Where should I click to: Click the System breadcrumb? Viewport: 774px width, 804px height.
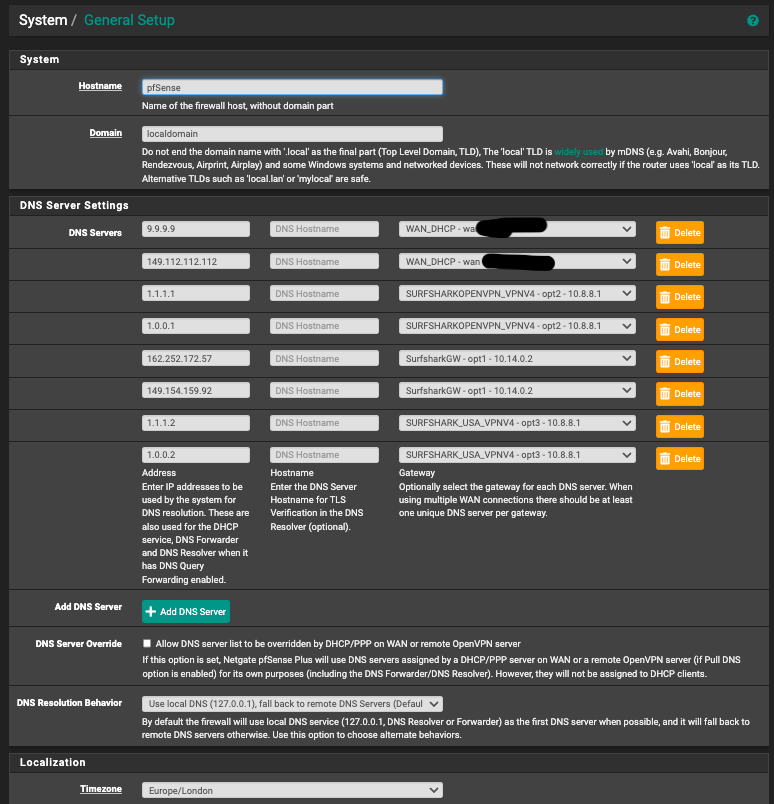click(x=43, y=20)
